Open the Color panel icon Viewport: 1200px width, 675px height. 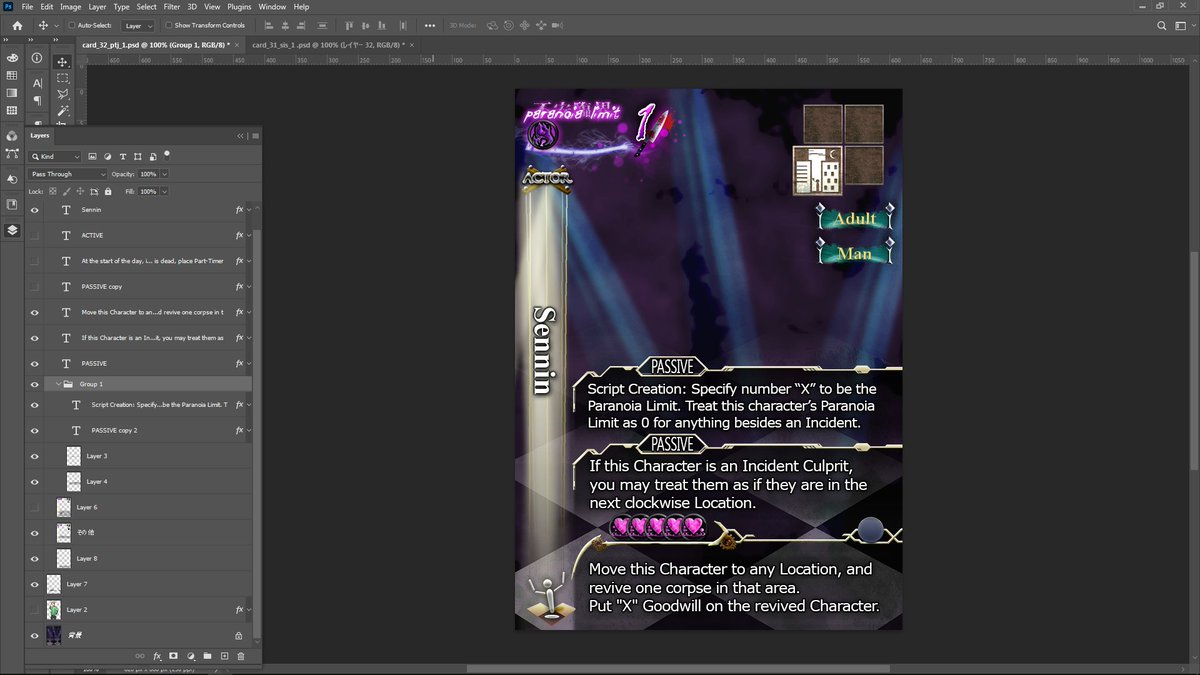[12, 58]
